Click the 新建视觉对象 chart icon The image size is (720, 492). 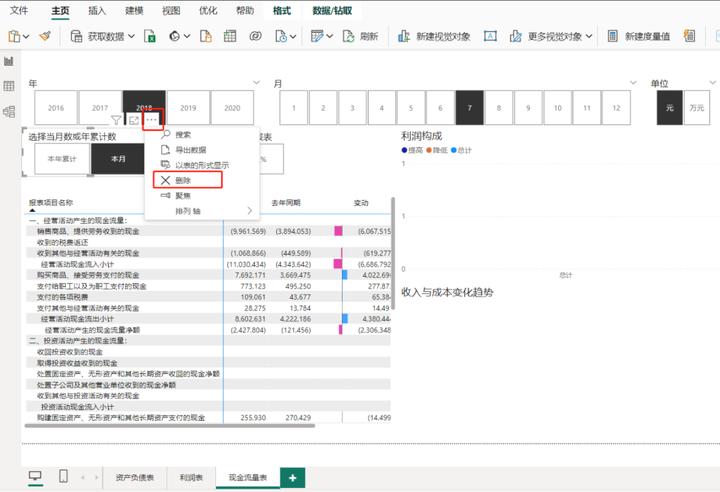404,36
